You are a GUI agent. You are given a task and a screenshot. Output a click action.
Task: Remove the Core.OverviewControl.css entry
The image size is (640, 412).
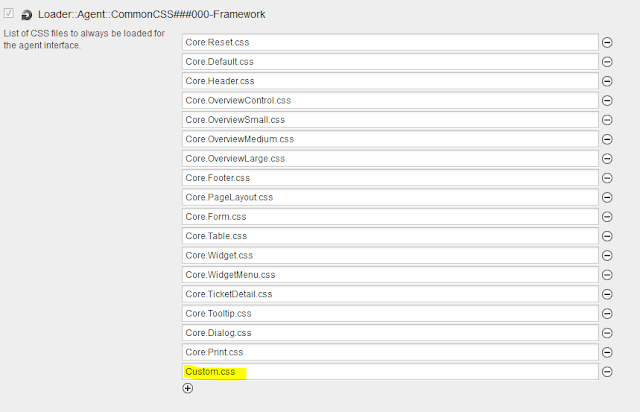pyautogui.click(x=607, y=100)
